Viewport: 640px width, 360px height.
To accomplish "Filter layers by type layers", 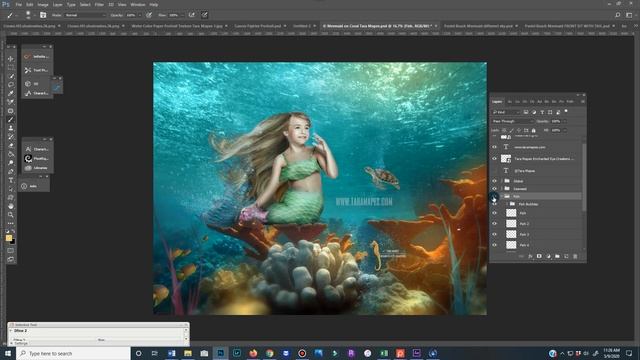I will (542, 112).
